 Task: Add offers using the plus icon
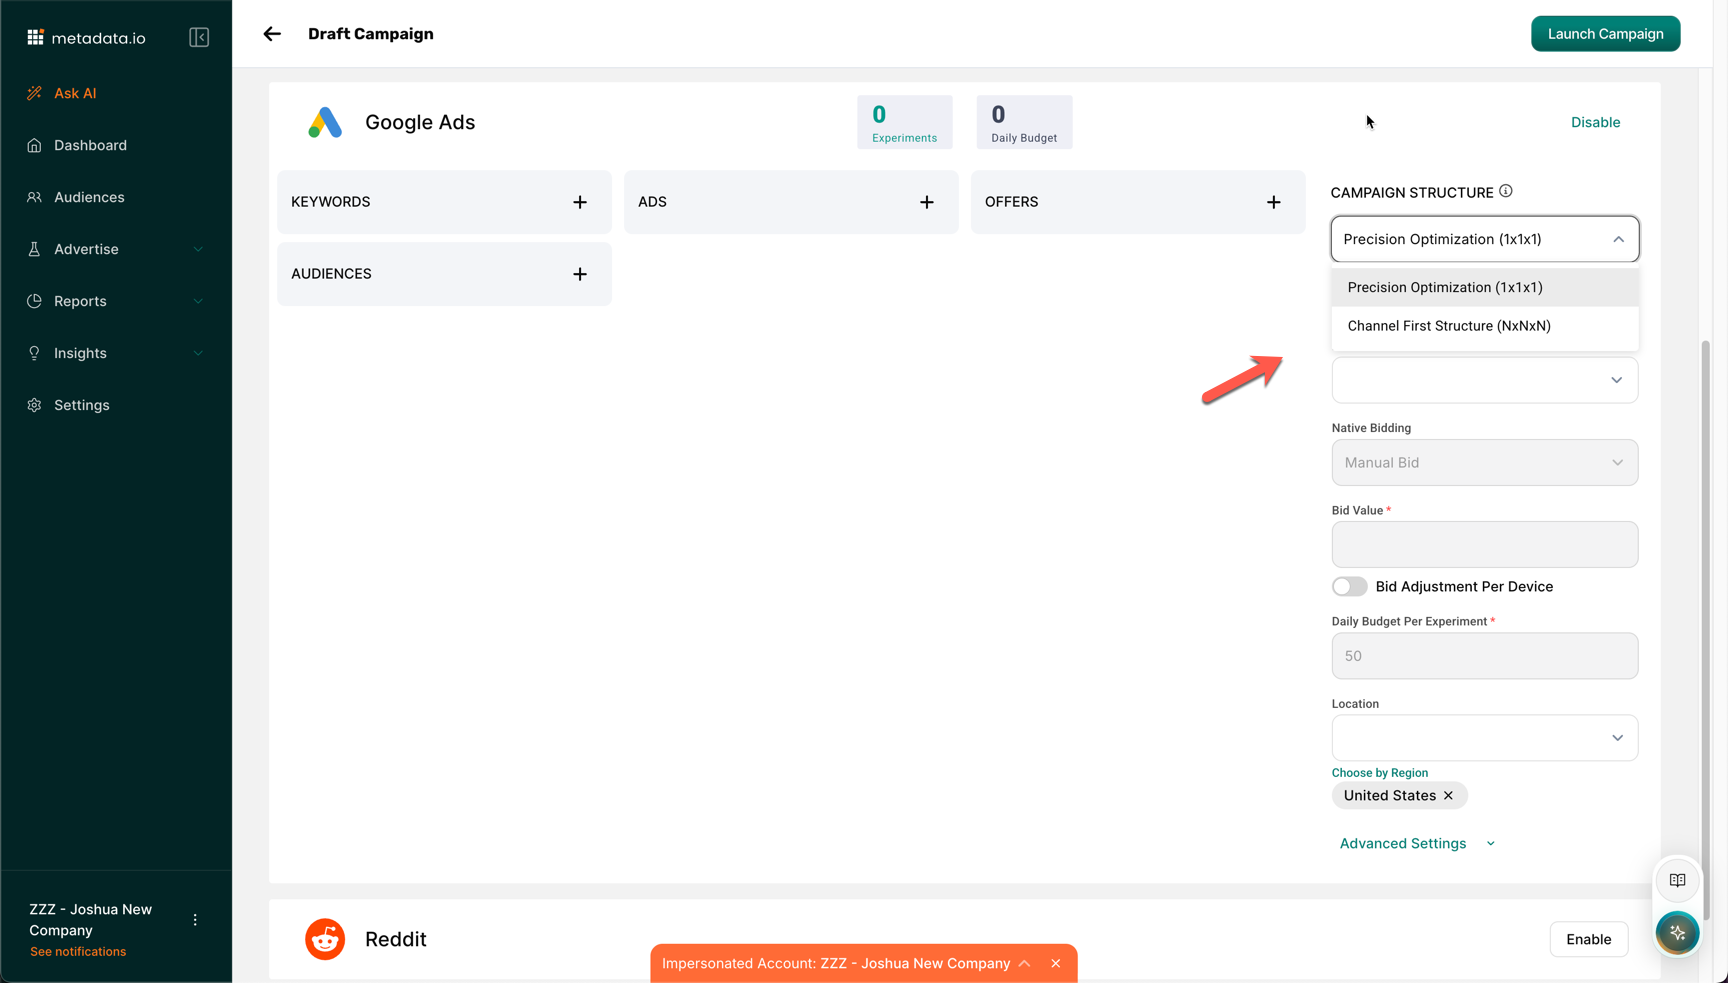[1273, 202]
